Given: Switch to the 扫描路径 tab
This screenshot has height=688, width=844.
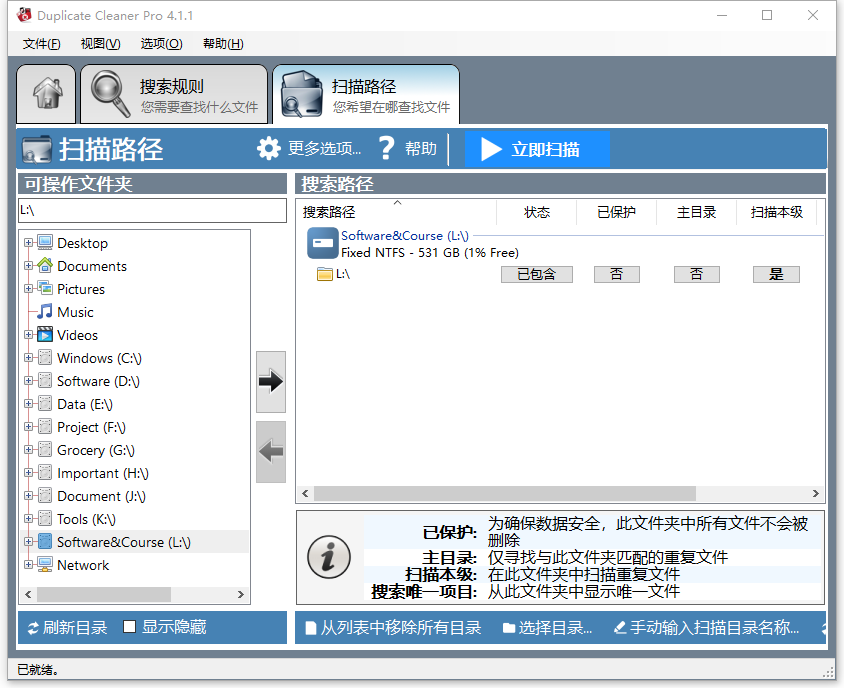Looking at the screenshot, I should pyautogui.click(x=366, y=94).
